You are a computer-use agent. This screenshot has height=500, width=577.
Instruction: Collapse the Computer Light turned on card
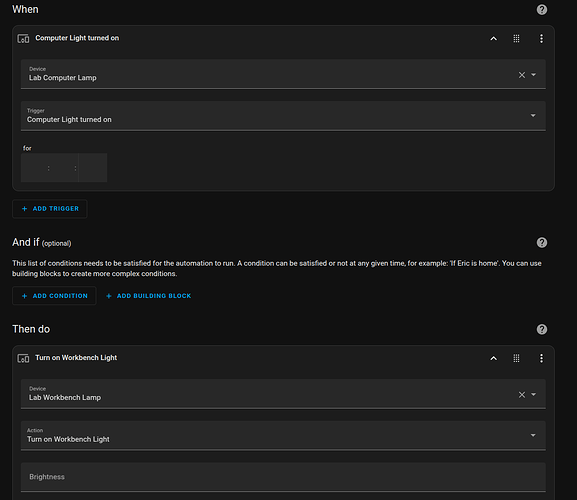click(x=493, y=38)
